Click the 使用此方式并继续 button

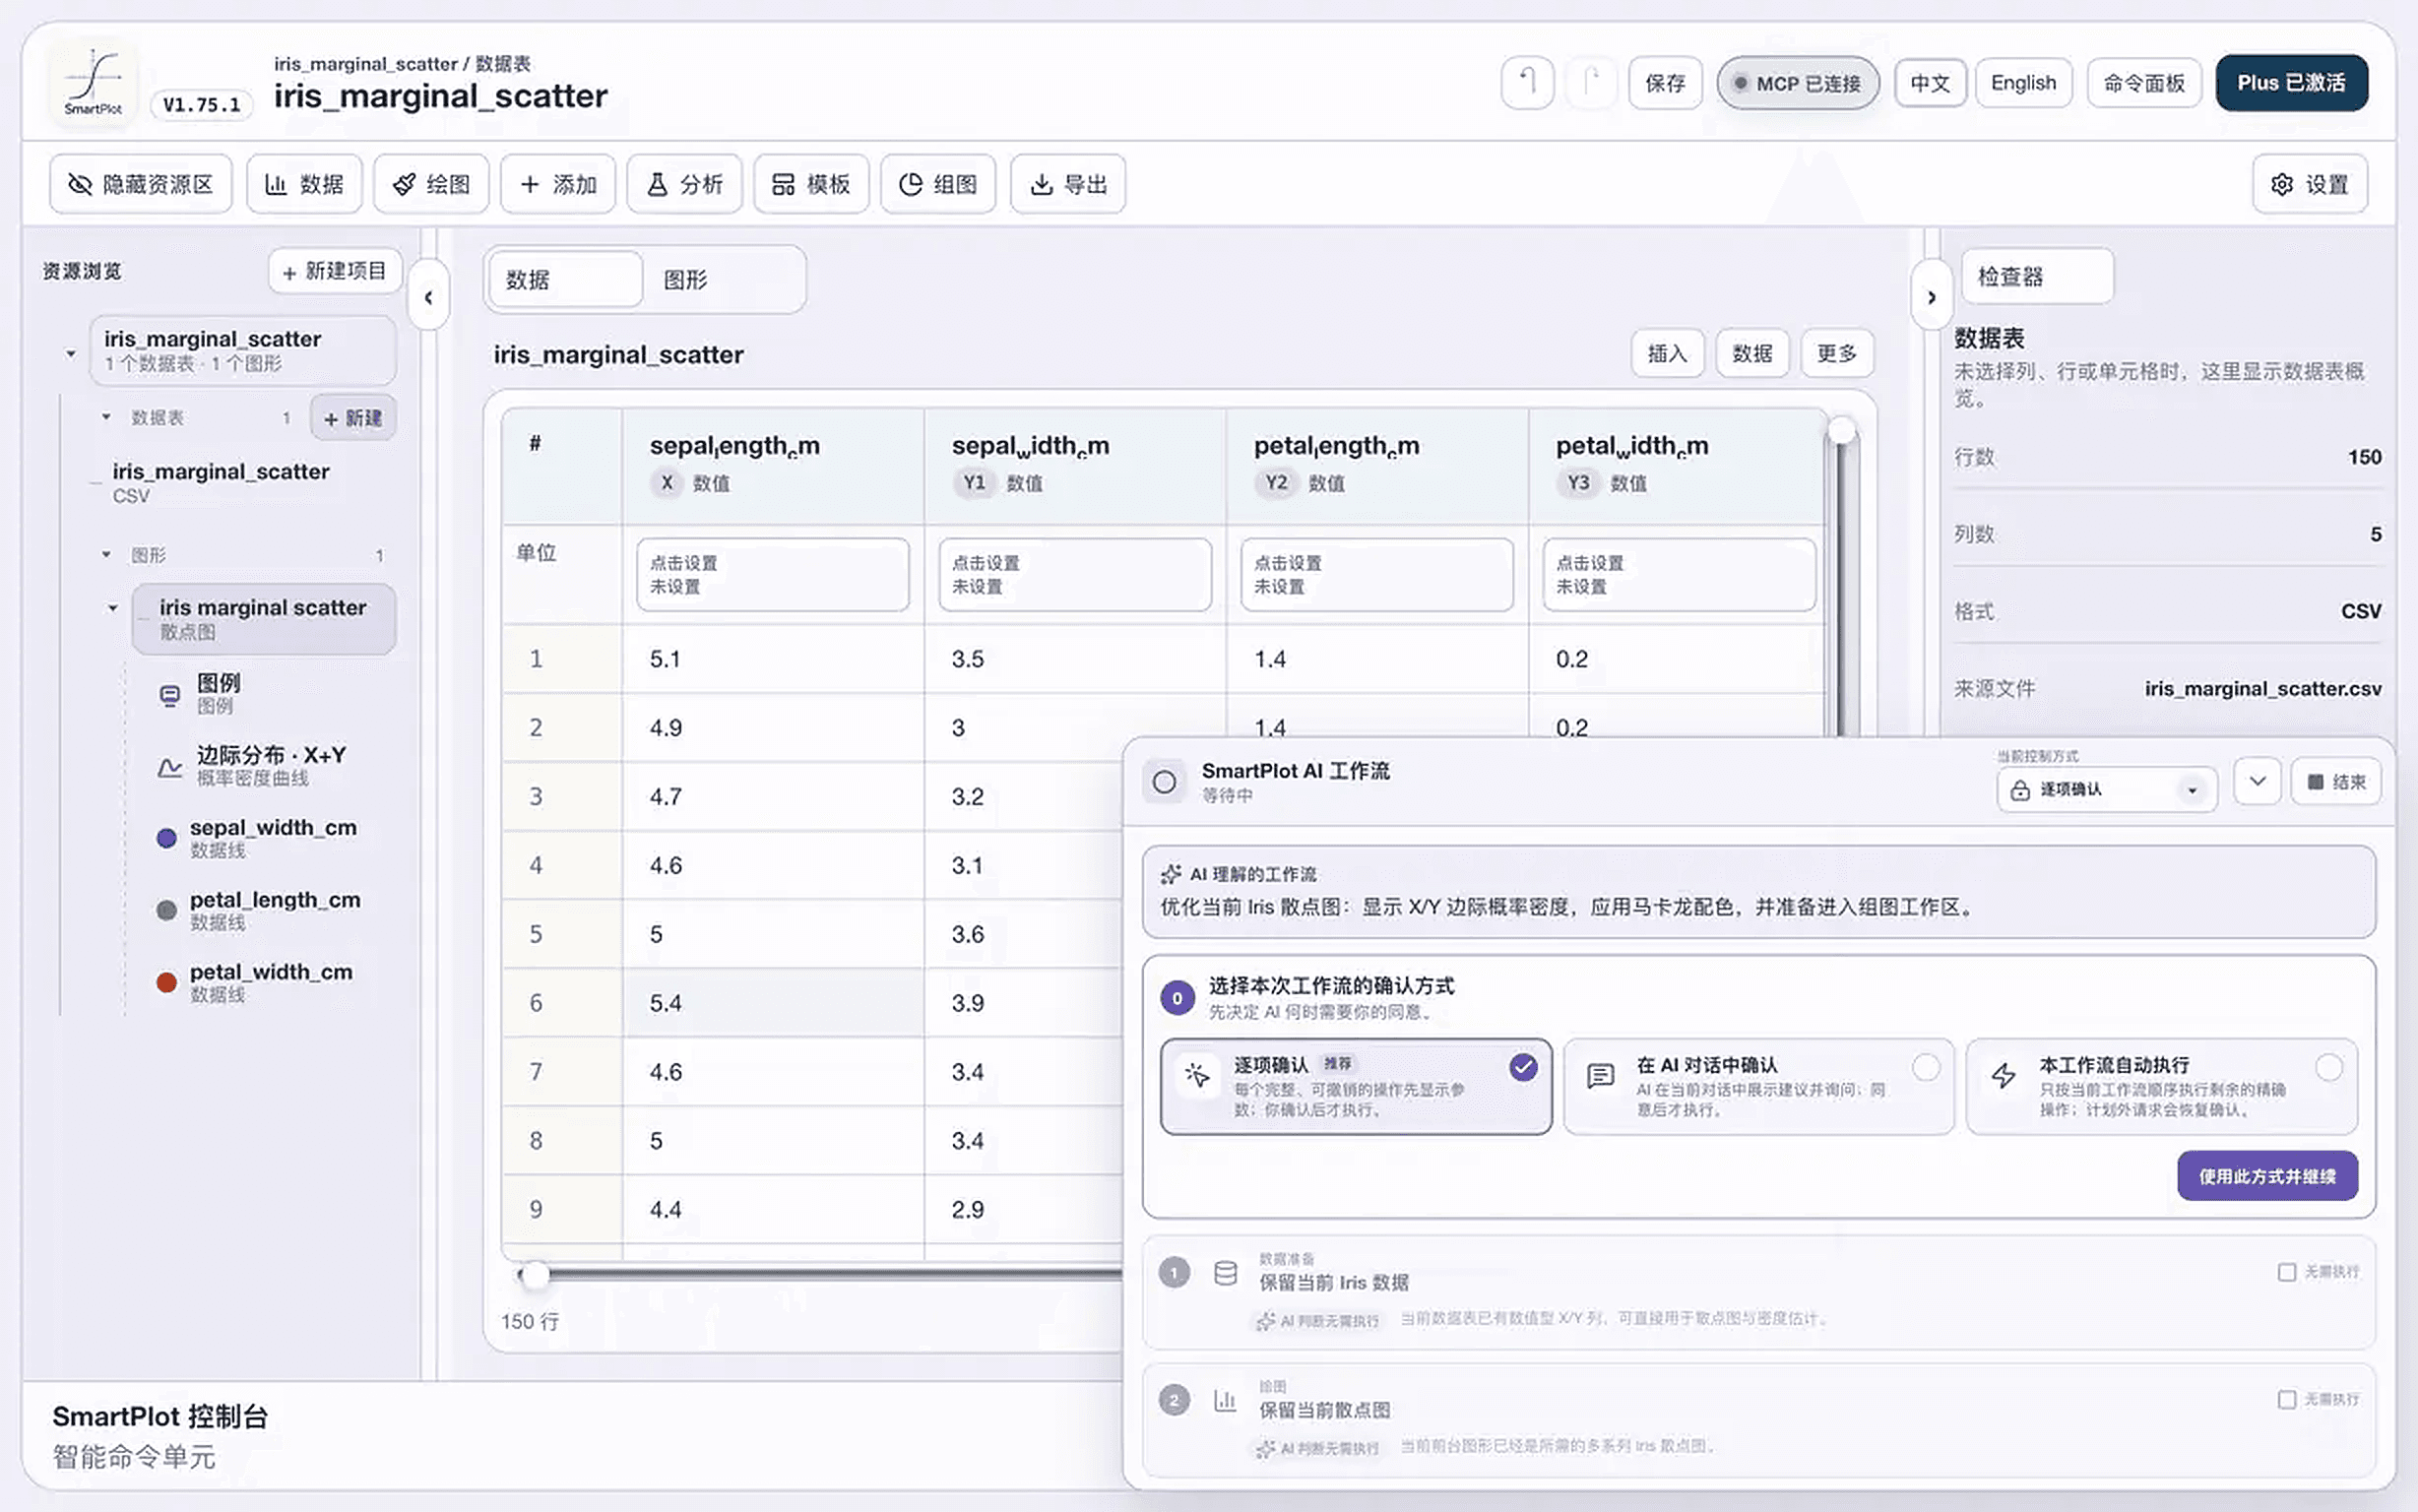(x=2267, y=1177)
